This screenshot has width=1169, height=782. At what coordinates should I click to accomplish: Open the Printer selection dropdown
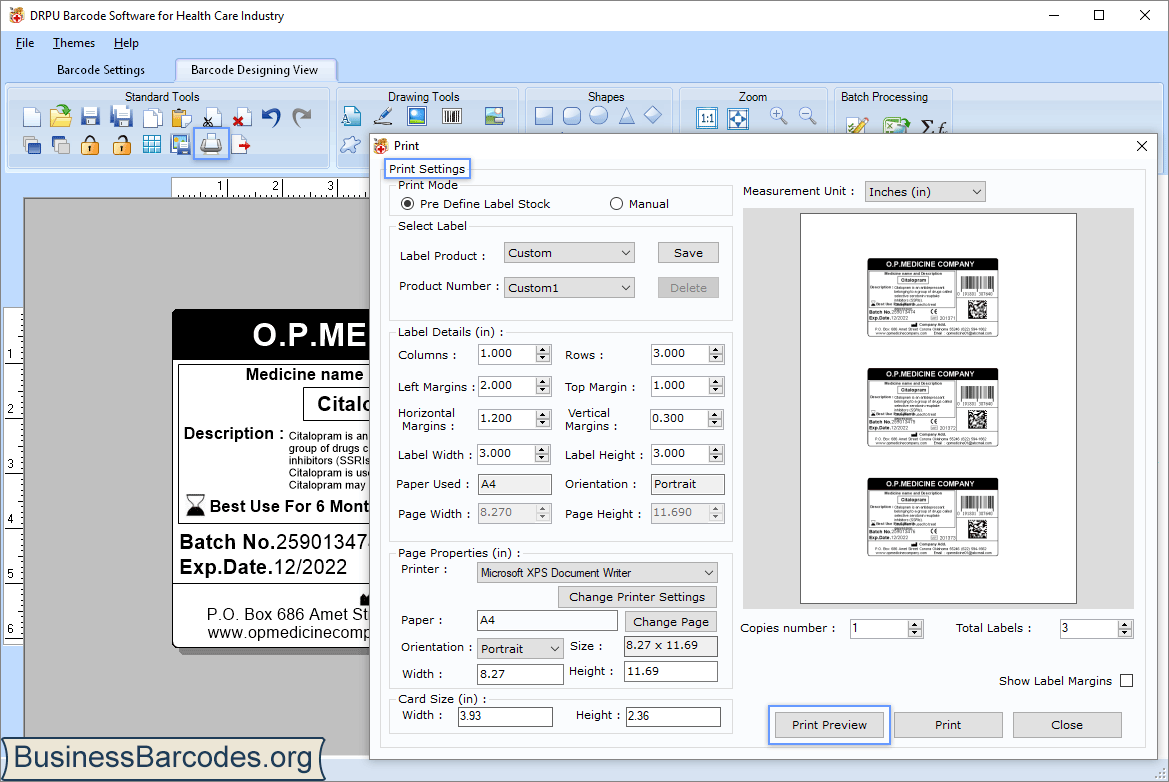pos(597,573)
